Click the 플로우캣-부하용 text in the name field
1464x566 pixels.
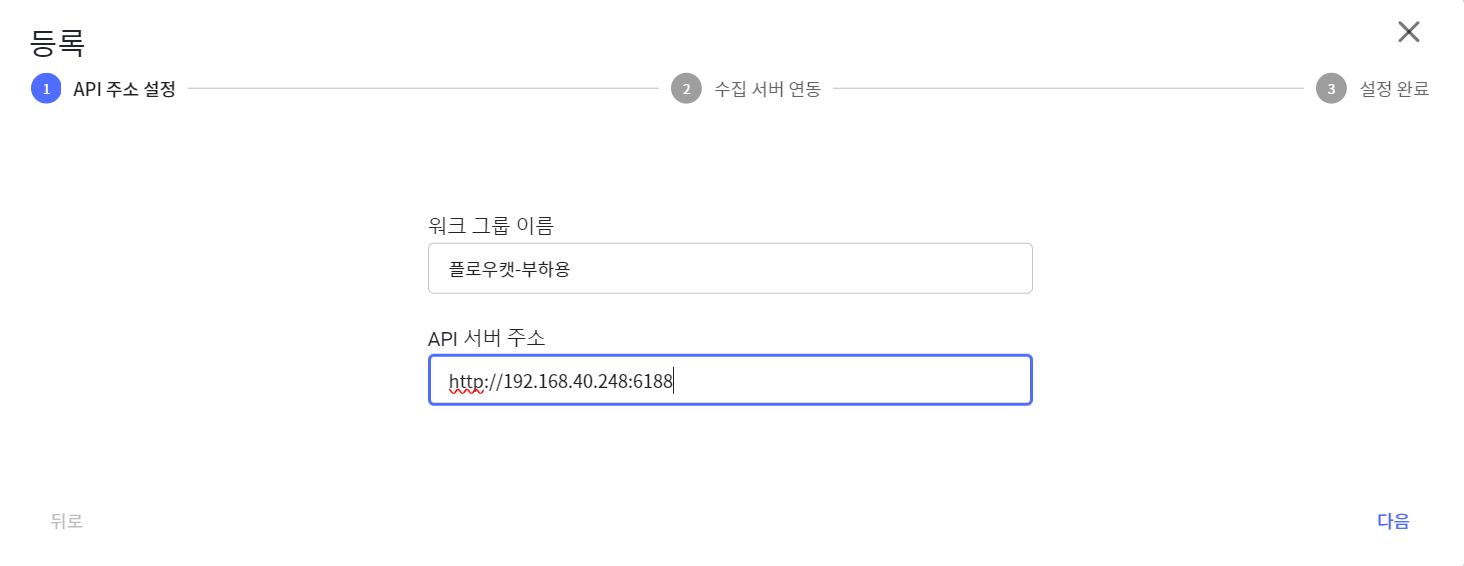pyautogui.click(x=509, y=269)
